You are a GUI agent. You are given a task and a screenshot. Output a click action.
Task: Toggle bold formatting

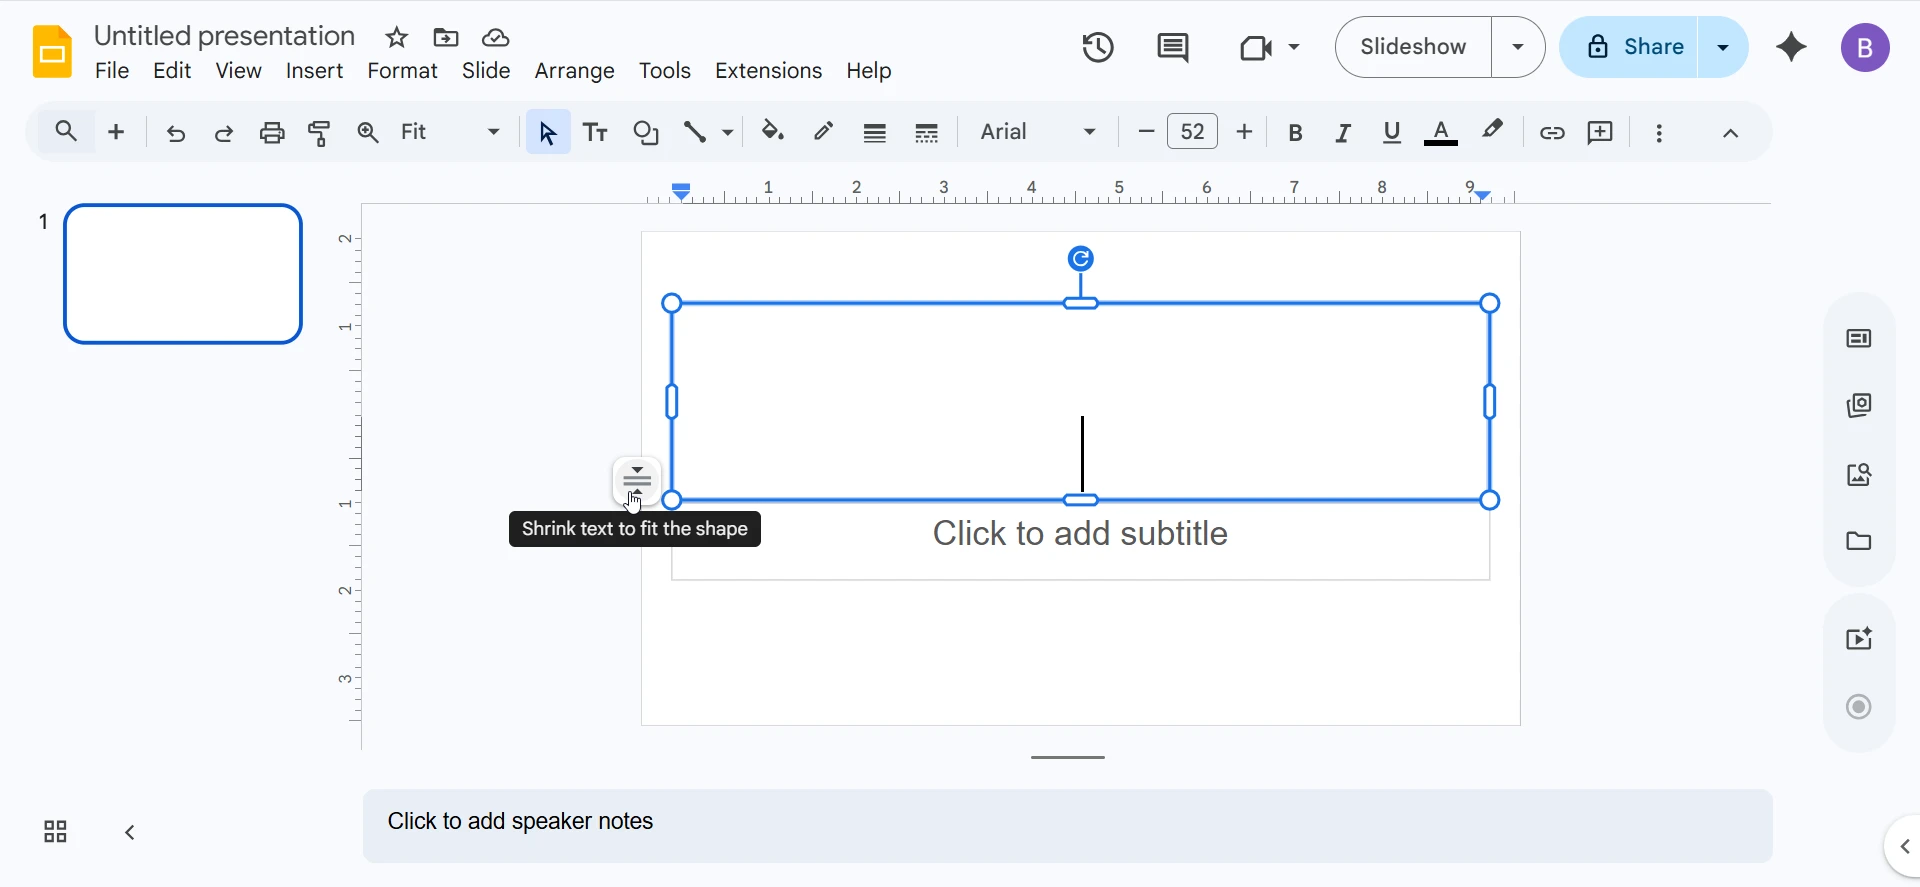click(x=1296, y=133)
